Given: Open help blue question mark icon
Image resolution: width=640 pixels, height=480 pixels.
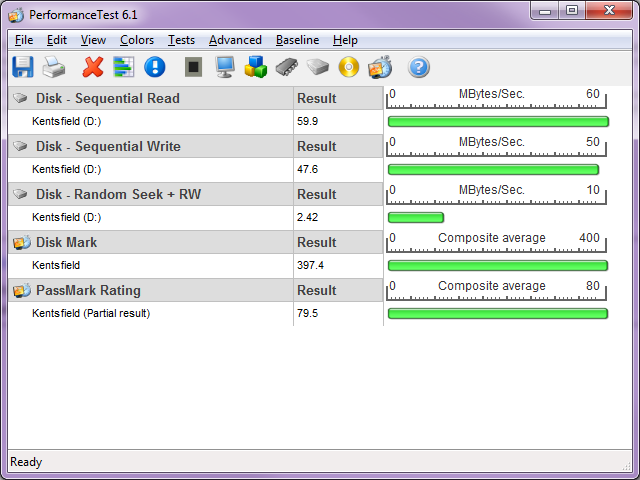Looking at the screenshot, I should (419, 67).
